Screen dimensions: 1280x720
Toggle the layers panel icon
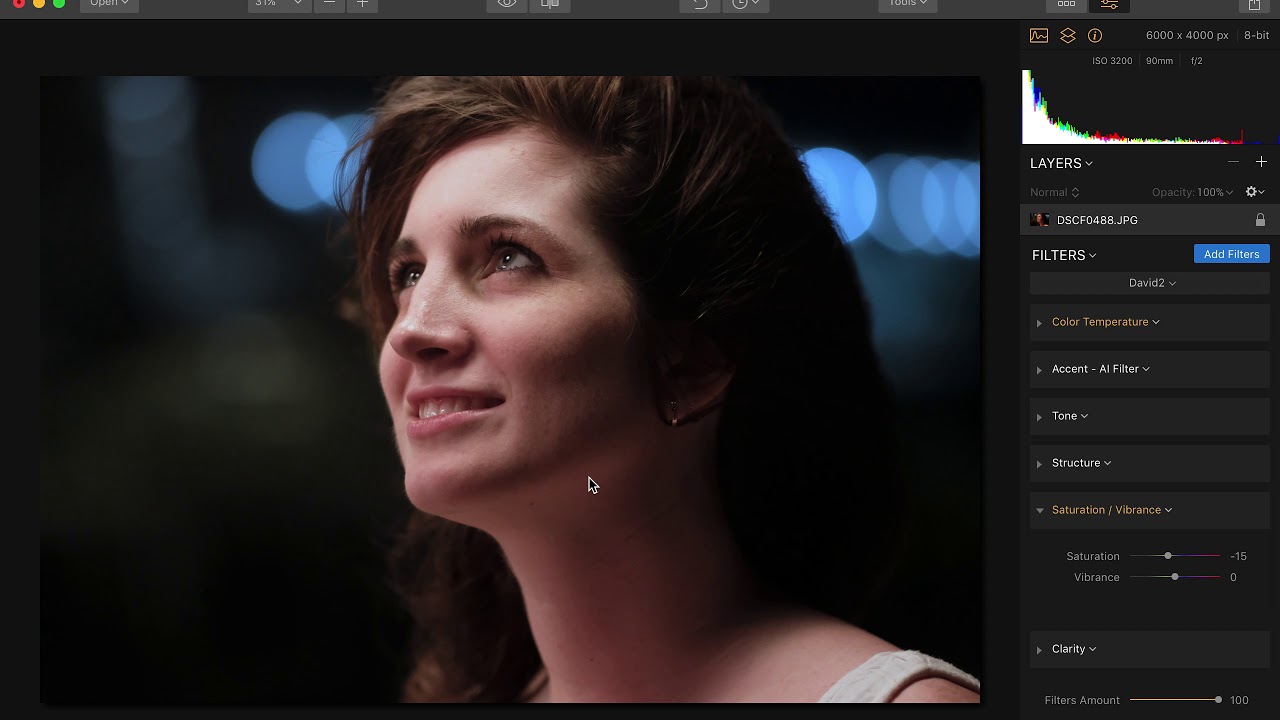[1068, 35]
